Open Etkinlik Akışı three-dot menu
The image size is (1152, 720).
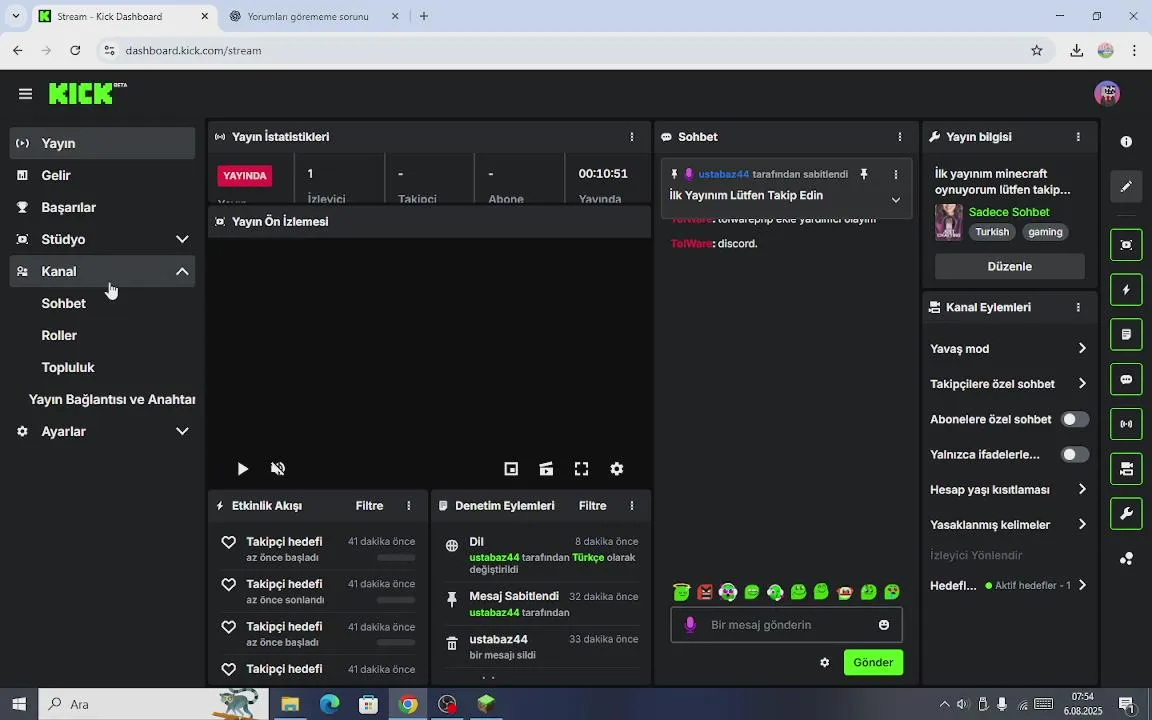[x=408, y=505]
